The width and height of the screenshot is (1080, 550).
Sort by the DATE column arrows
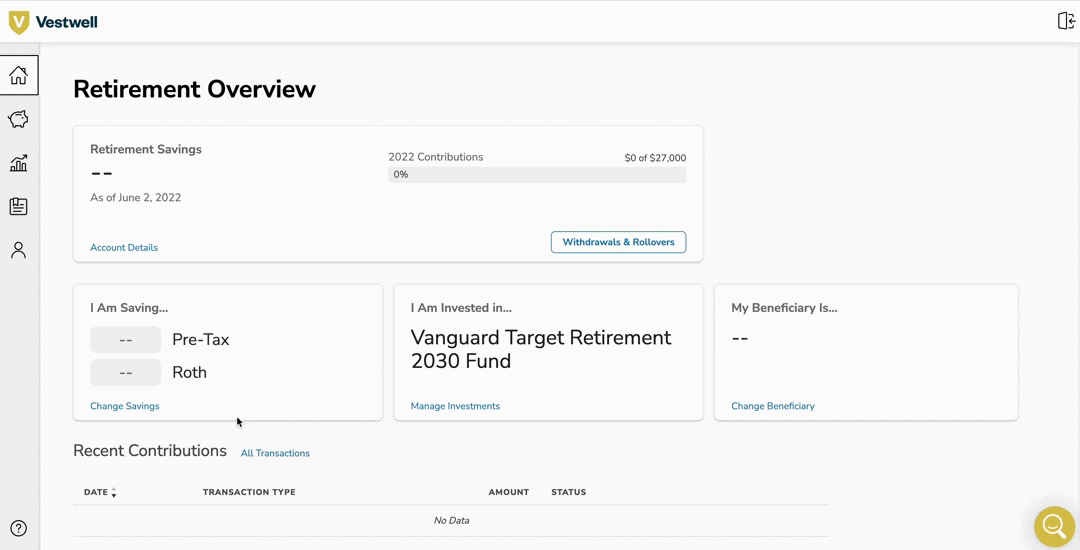point(114,492)
